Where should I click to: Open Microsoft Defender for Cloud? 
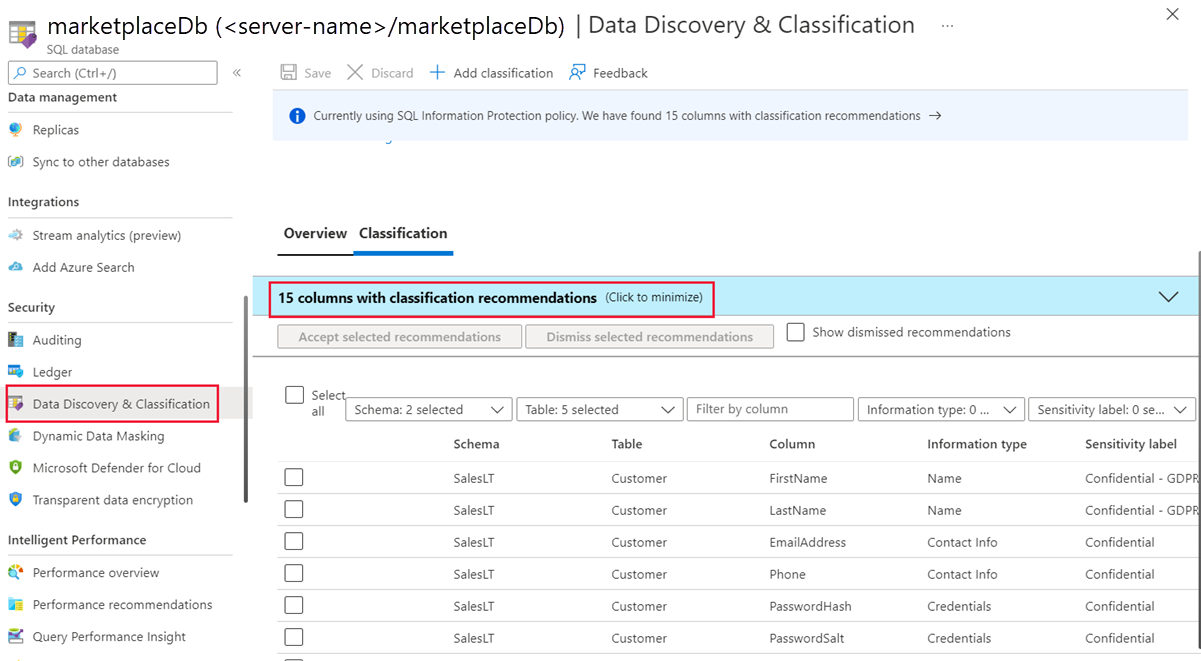tap(116, 468)
